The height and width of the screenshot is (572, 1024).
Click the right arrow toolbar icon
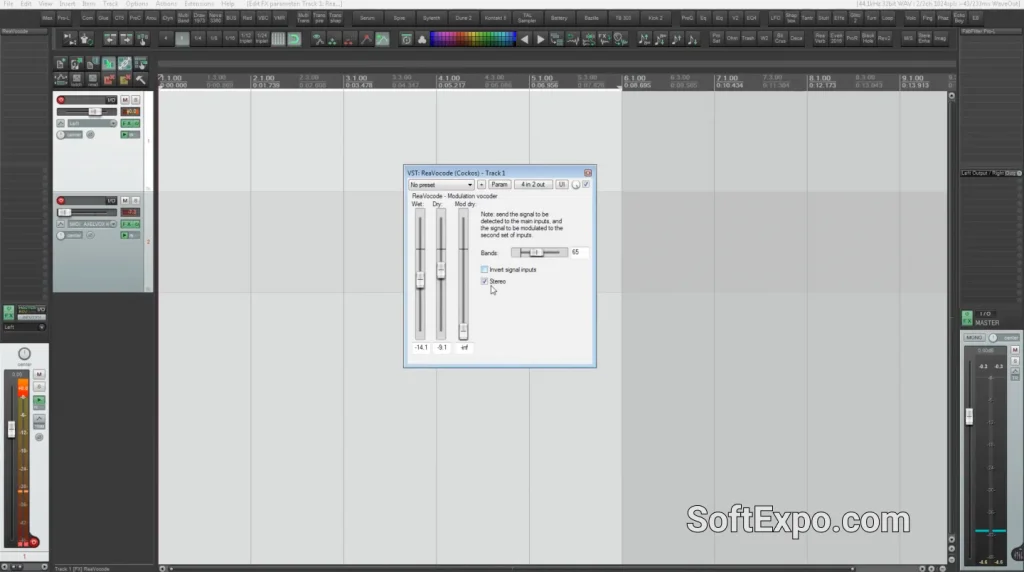[541, 39]
